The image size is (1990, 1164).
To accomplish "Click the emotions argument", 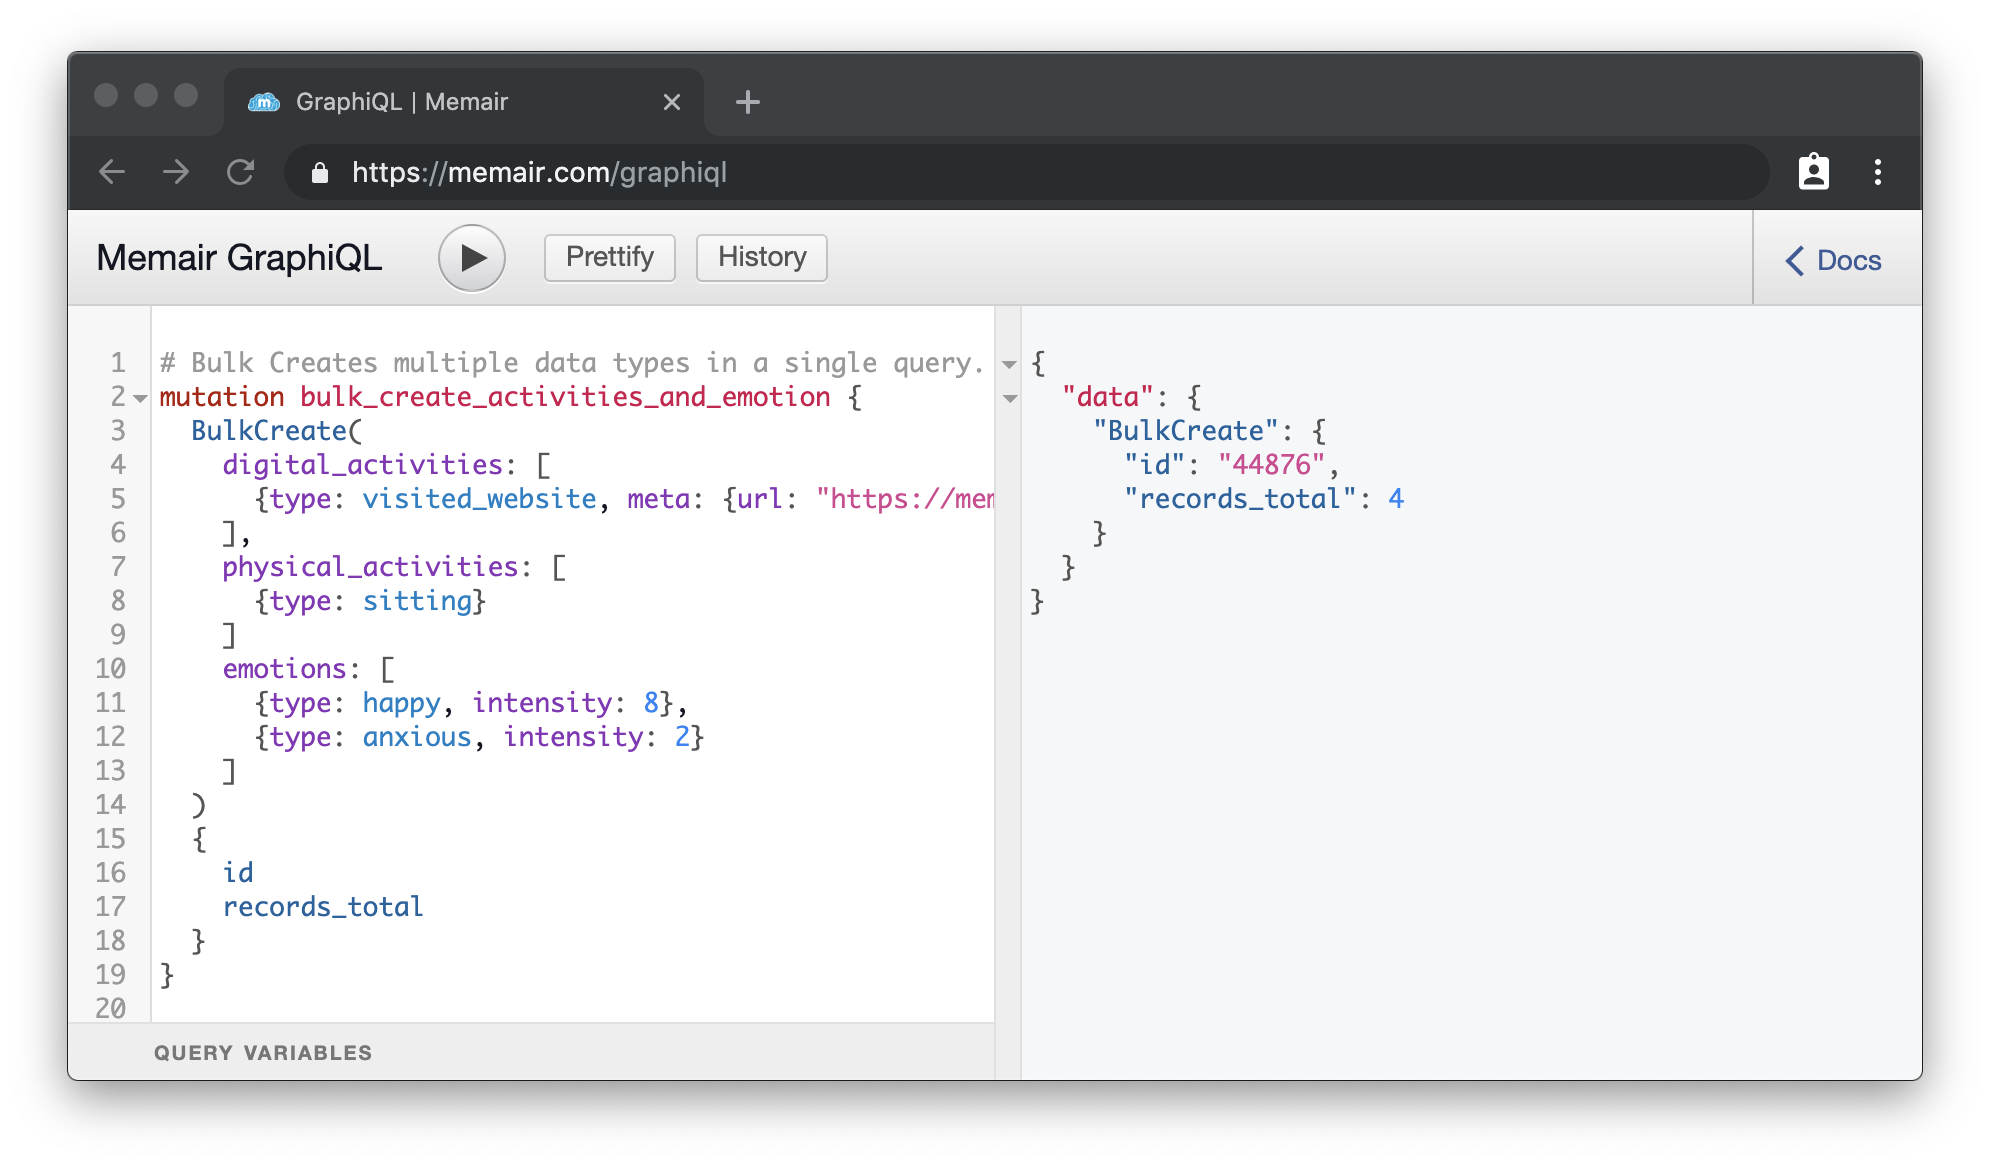I will point(284,669).
